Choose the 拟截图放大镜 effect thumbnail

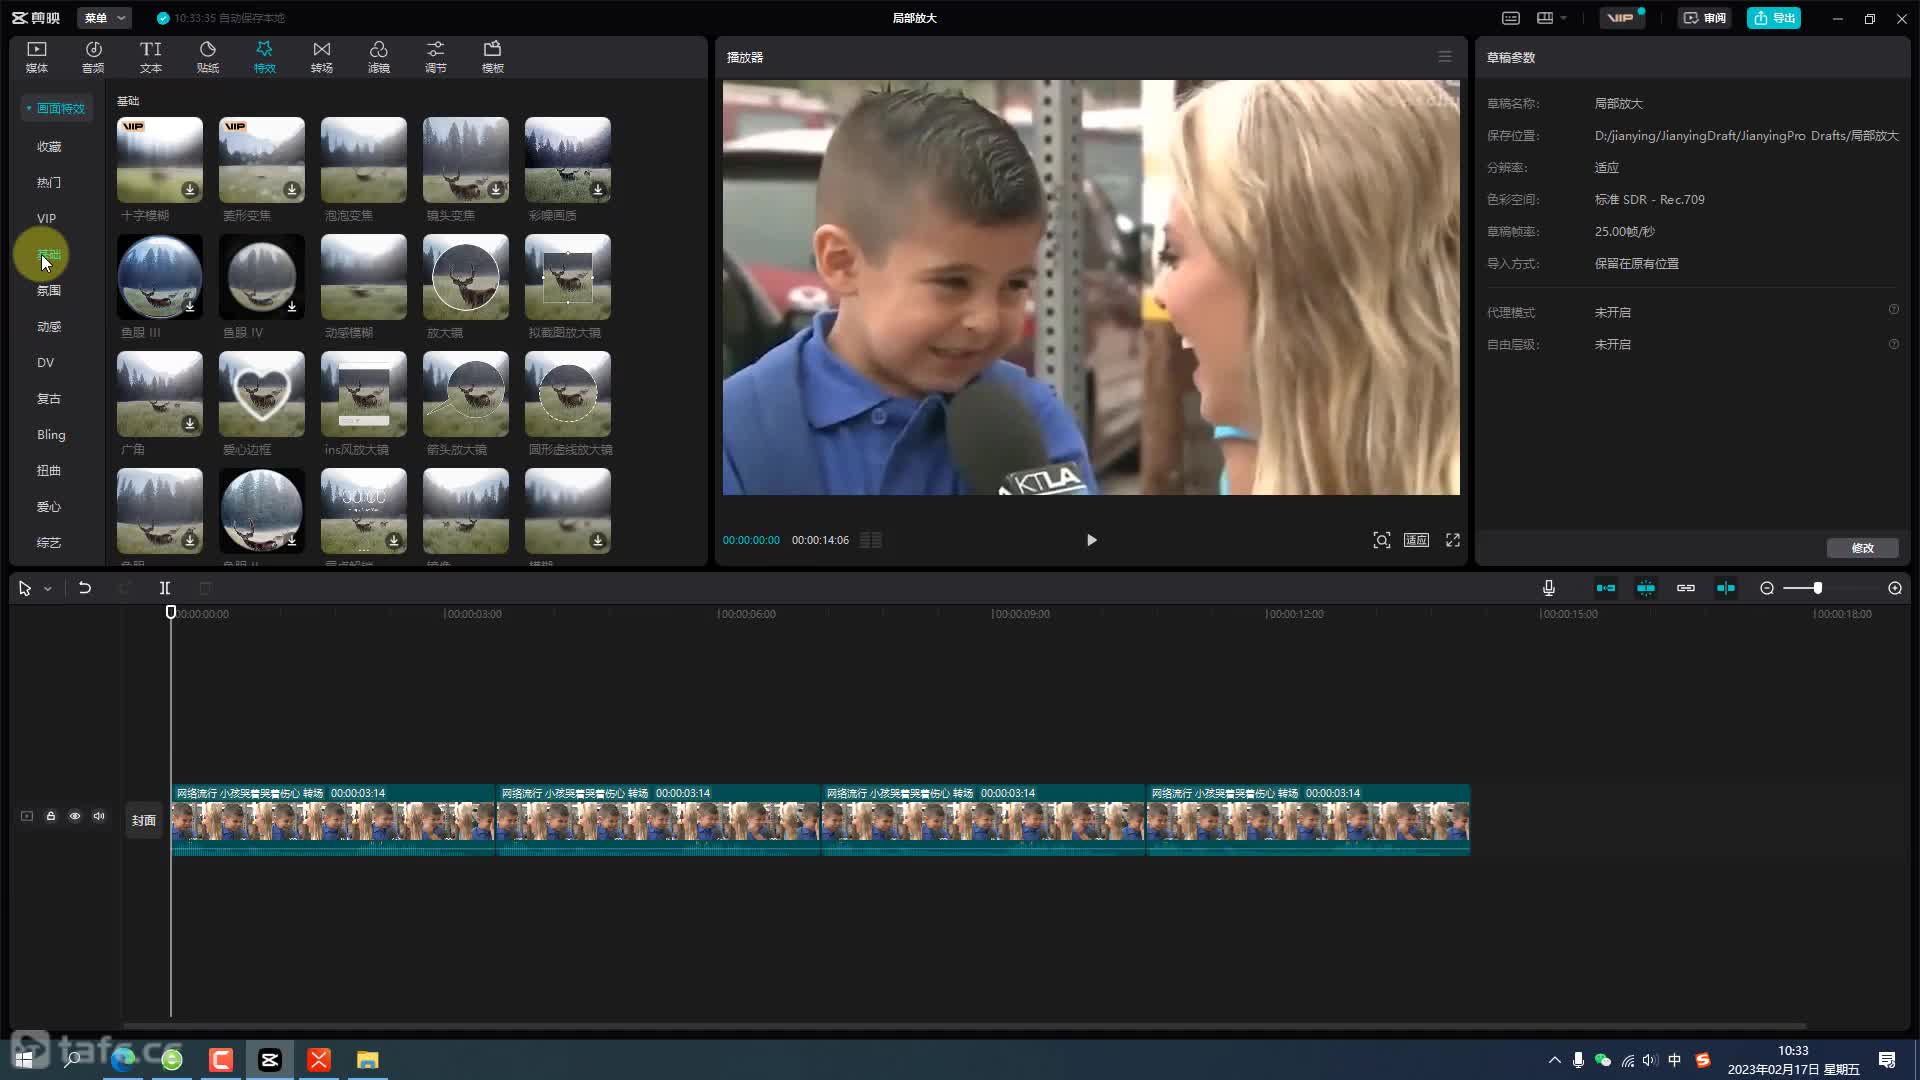point(568,277)
